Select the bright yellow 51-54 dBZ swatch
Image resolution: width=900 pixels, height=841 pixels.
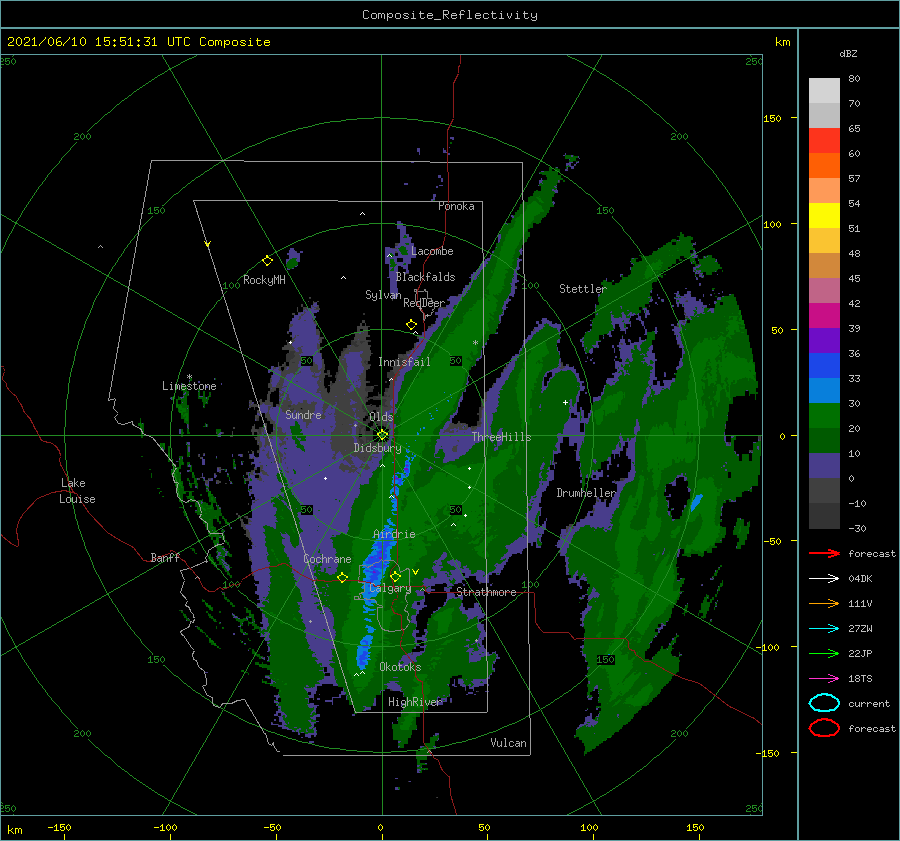tap(824, 216)
